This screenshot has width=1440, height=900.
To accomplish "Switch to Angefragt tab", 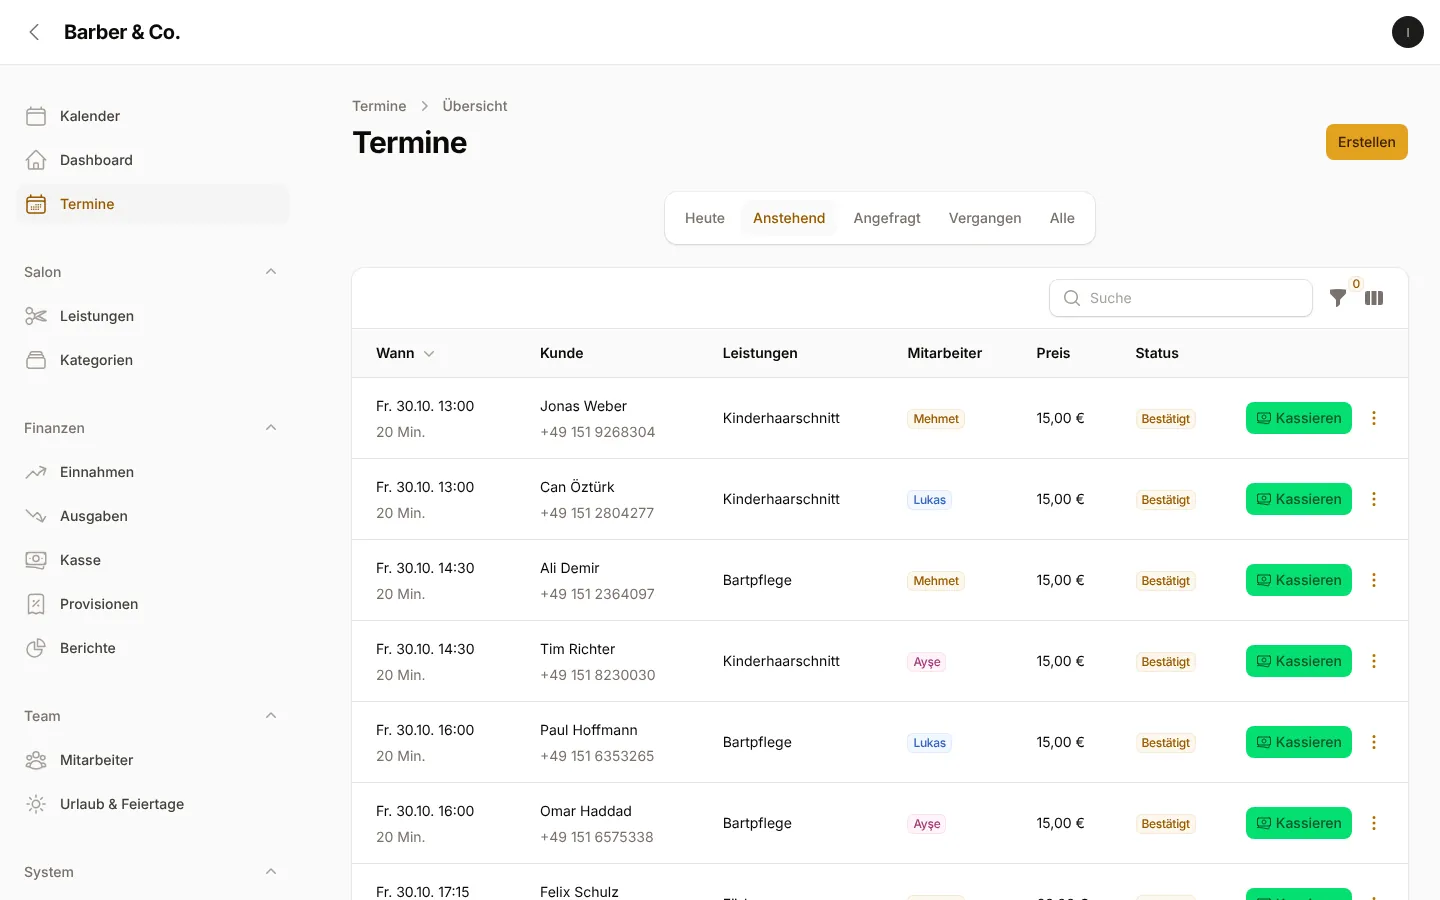I will tap(887, 218).
